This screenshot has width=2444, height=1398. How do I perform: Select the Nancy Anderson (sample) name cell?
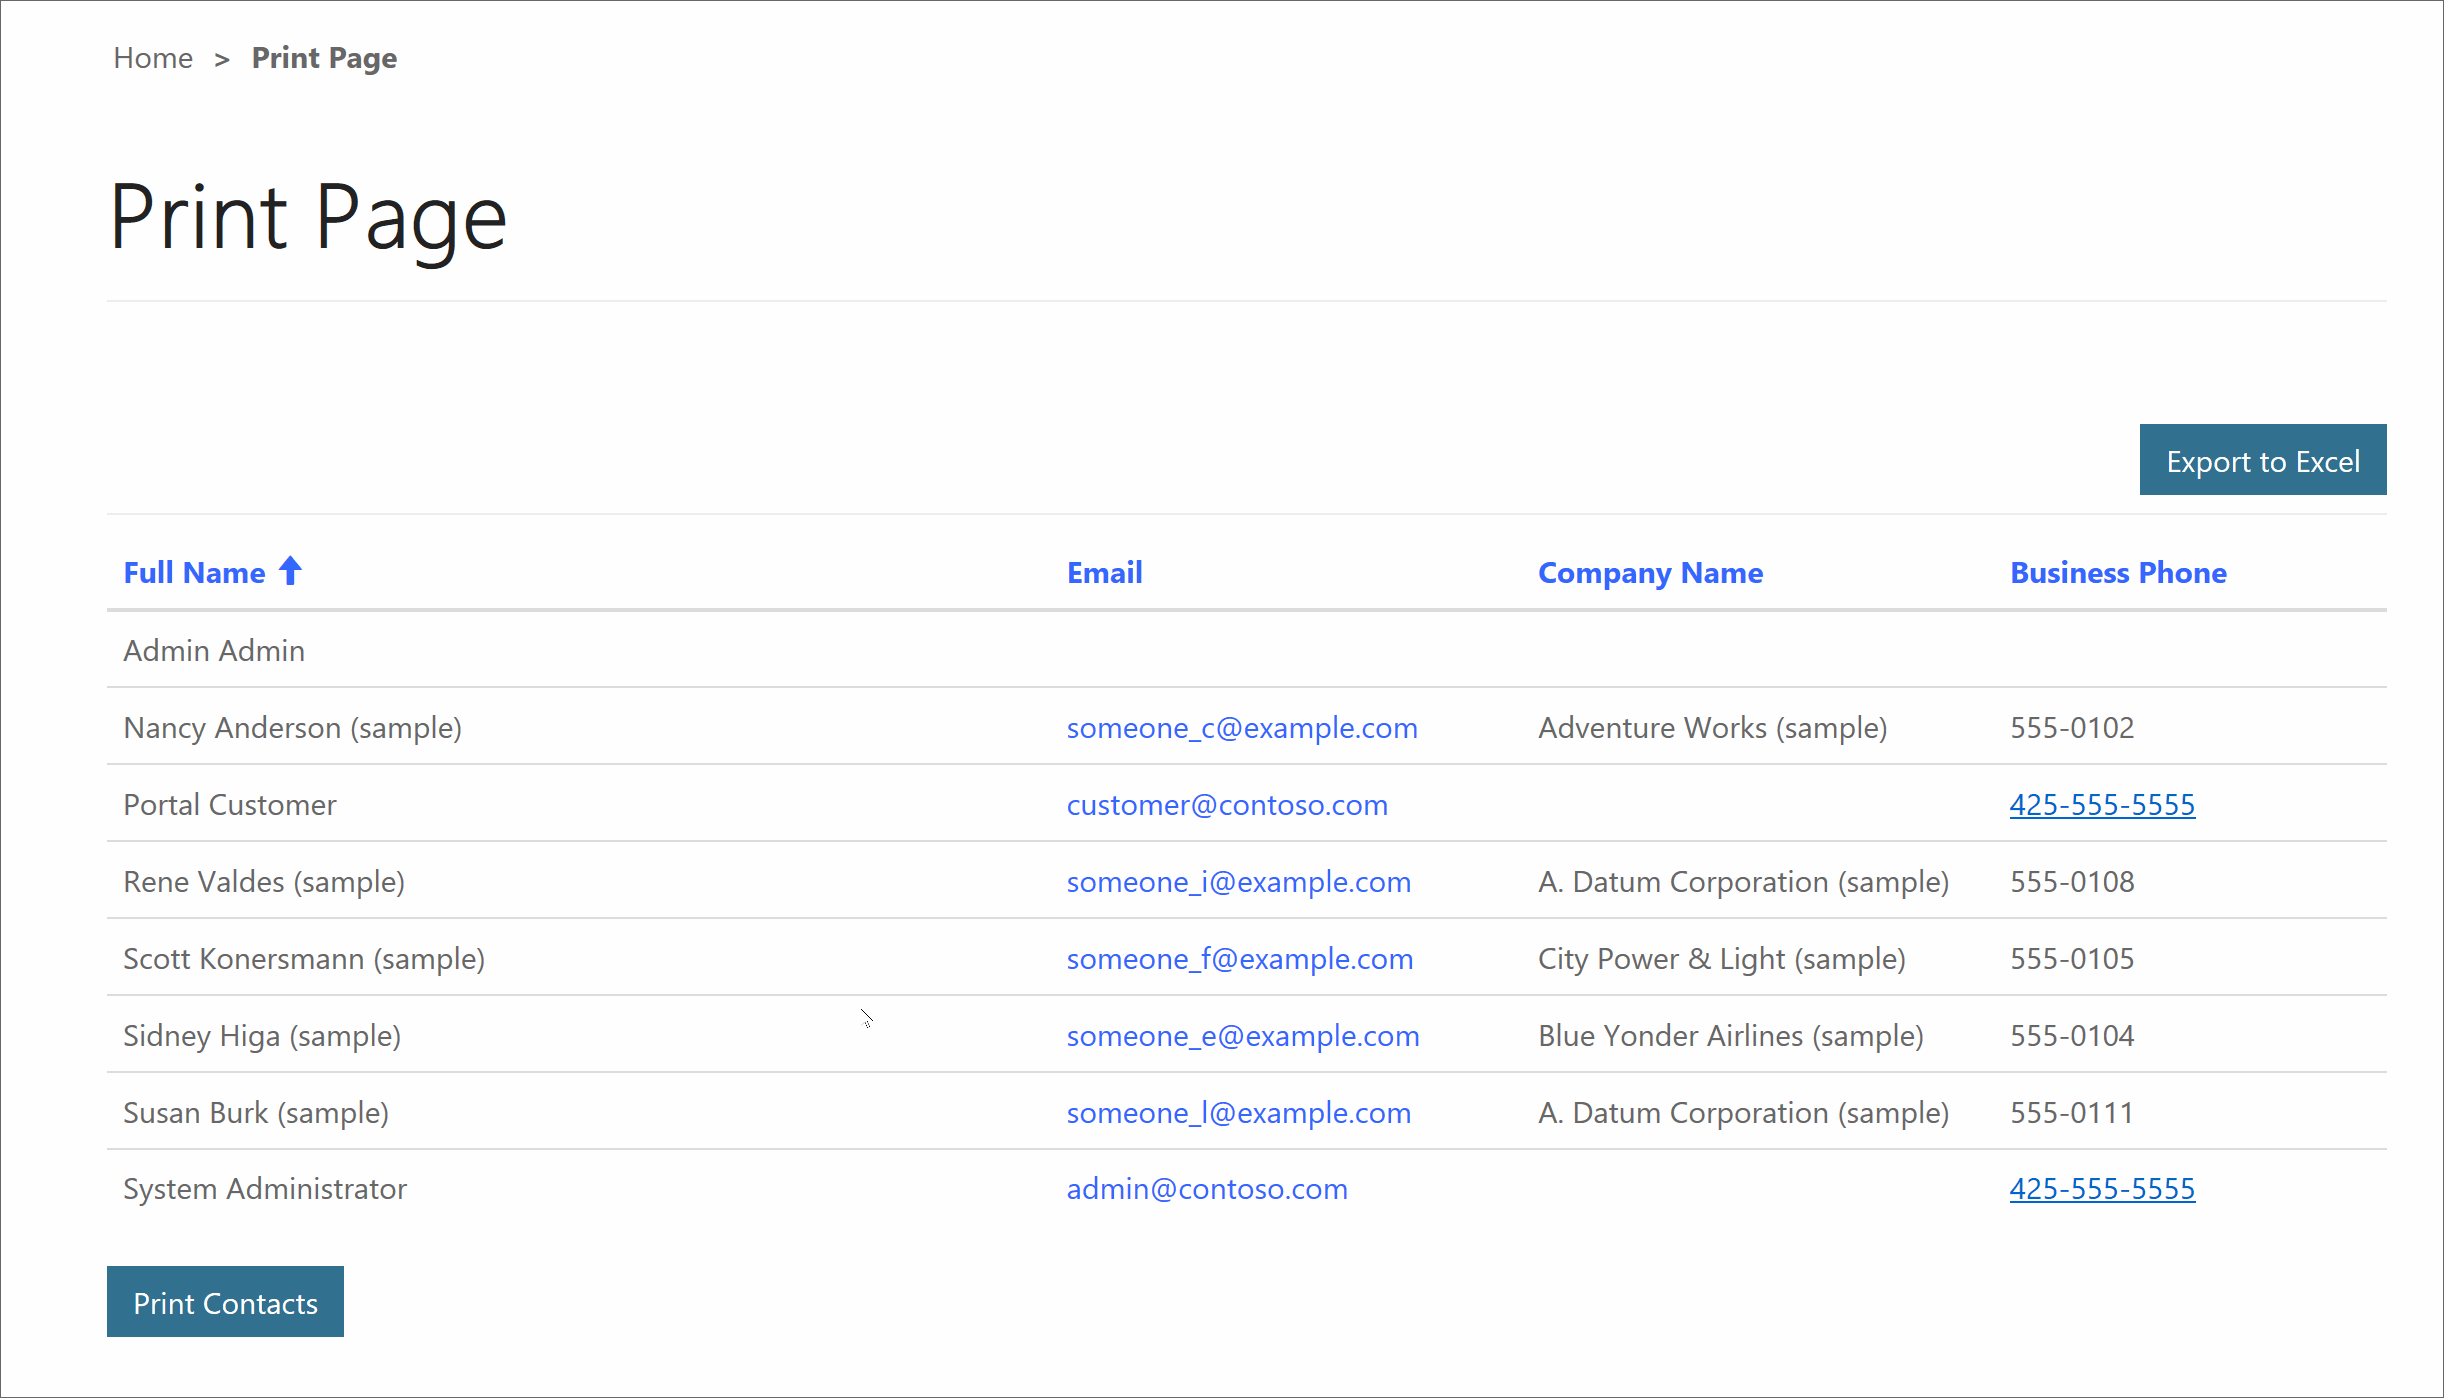(292, 728)
